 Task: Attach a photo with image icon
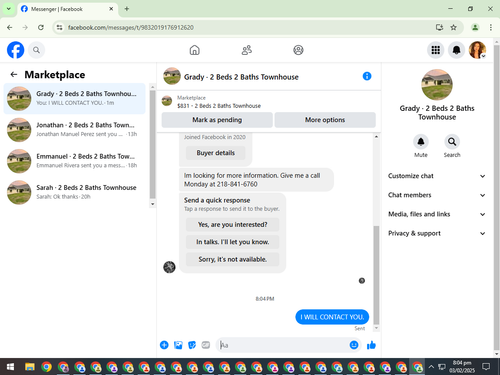tap(178, 345)
